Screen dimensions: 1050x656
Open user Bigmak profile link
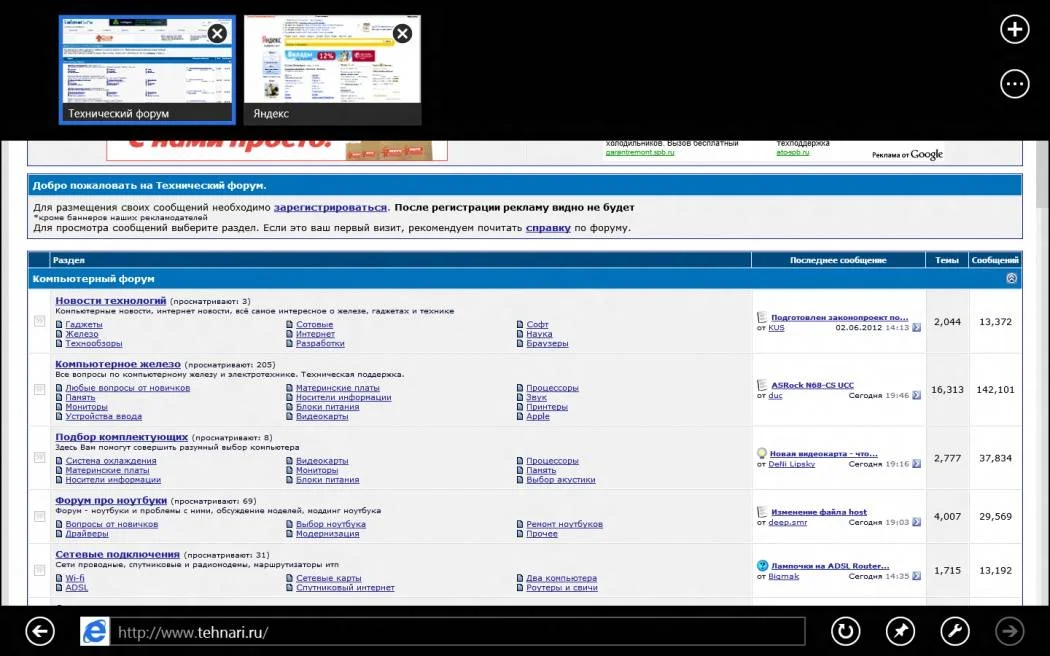click(783, 576)
